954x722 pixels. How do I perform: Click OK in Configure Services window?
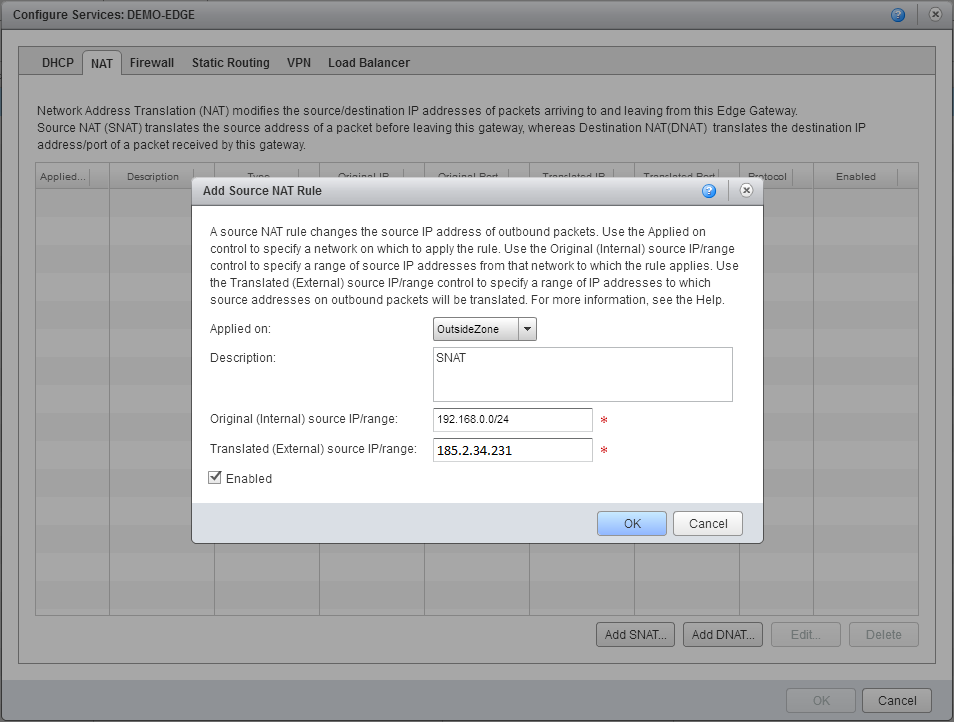point(821,701)
